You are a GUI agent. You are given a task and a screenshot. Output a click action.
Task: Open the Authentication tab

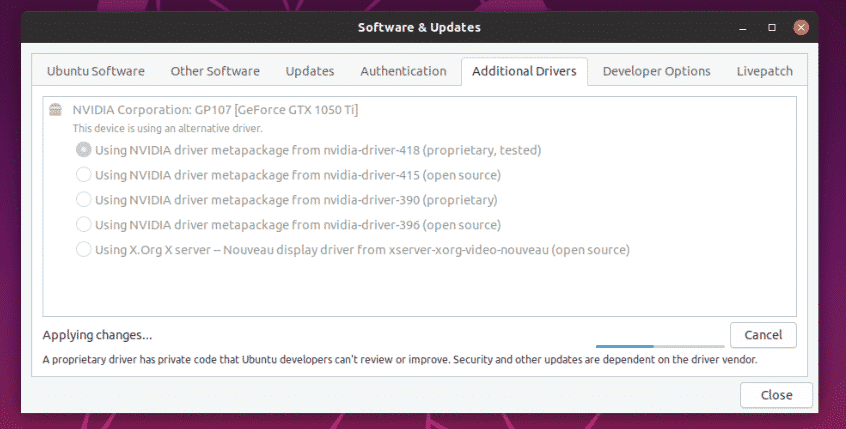403,71
